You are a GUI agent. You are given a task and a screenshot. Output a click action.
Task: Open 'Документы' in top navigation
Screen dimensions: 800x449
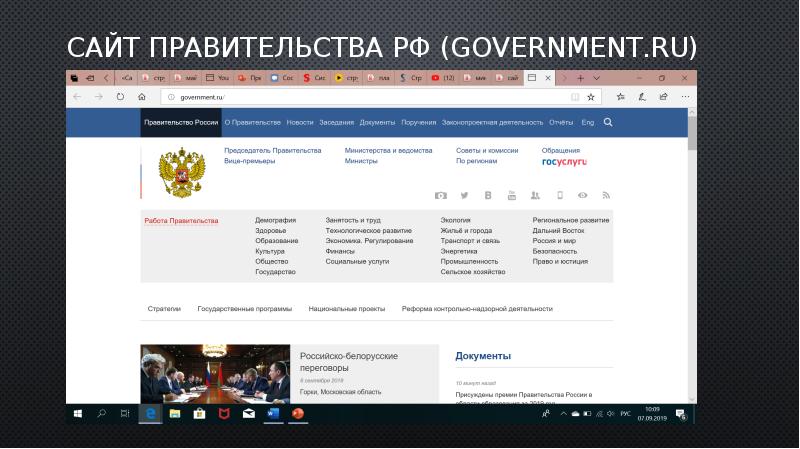(377, 122)
